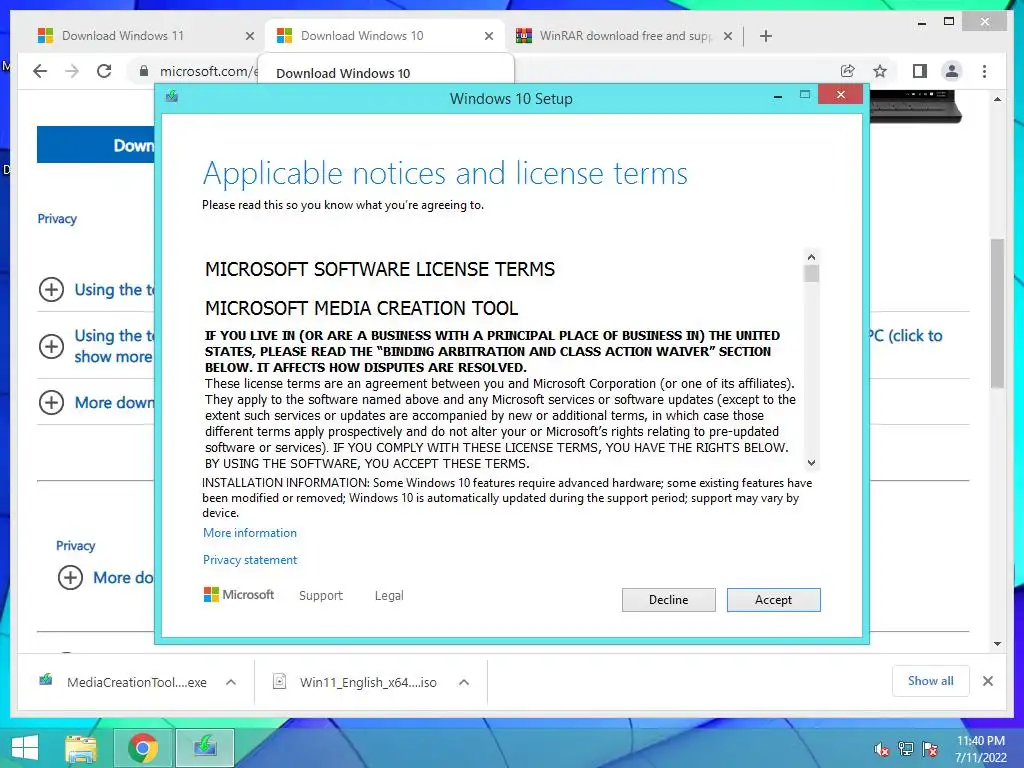This screenshot has width=1024, height=768.
Task: Open the taskbar clock and date
Action: [x=981, y=749]
